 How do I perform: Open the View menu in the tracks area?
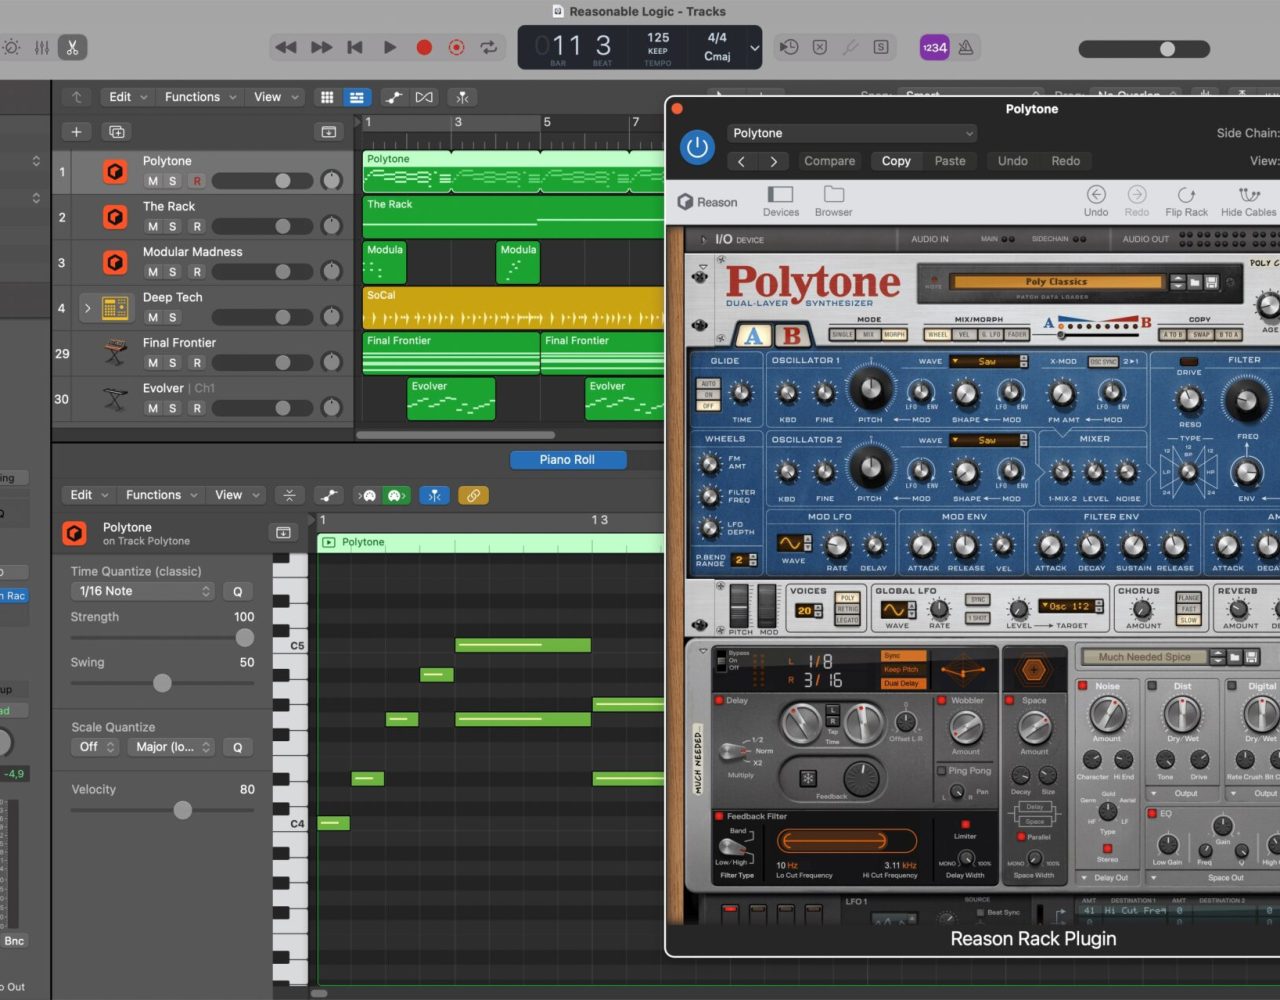[x=275, y=97]
